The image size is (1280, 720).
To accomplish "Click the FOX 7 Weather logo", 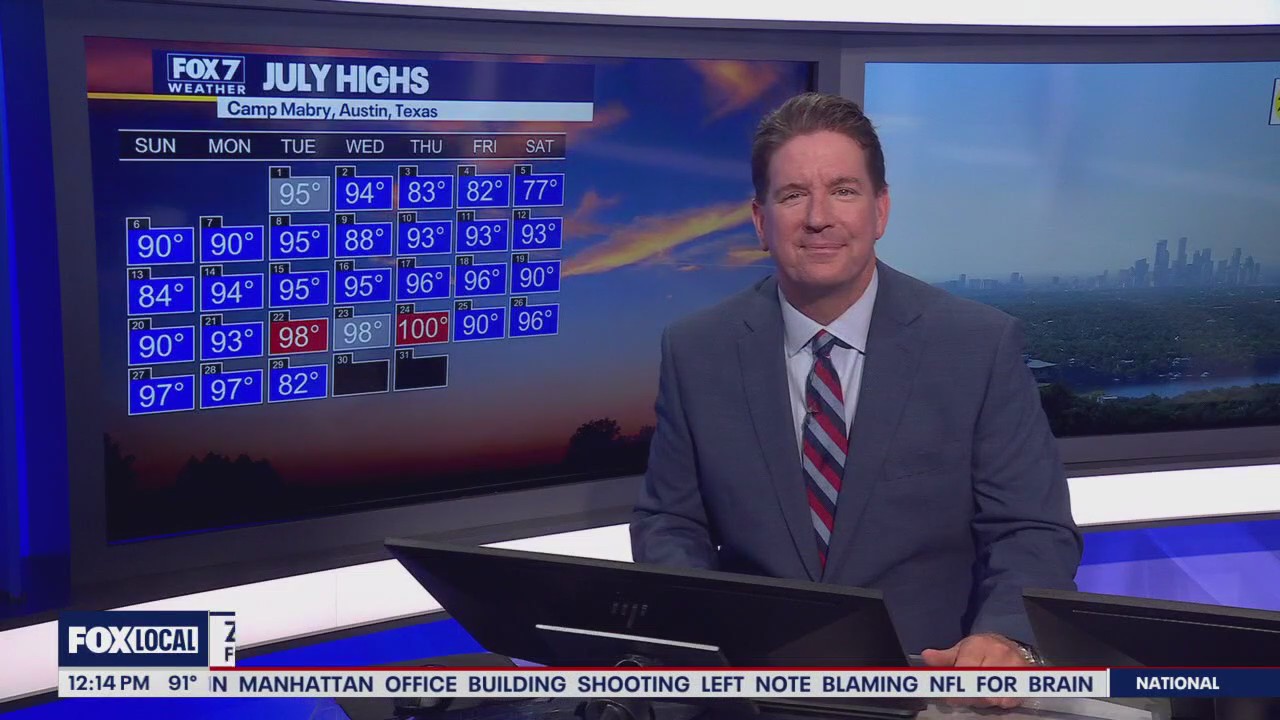I will pyautogui.click(x=206, y=75).
